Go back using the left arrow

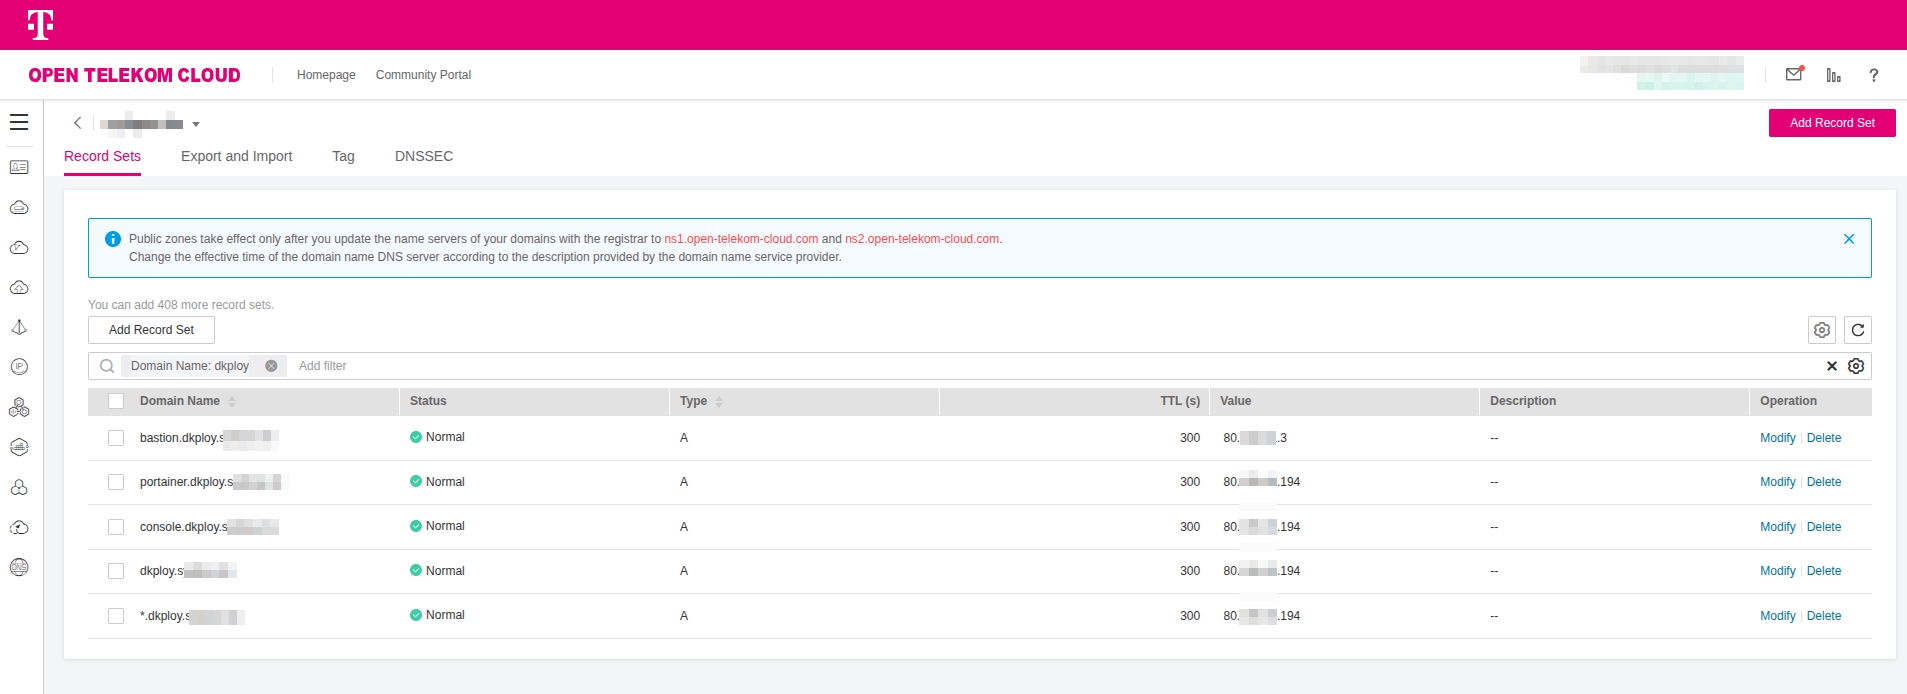tap(77, 123)
